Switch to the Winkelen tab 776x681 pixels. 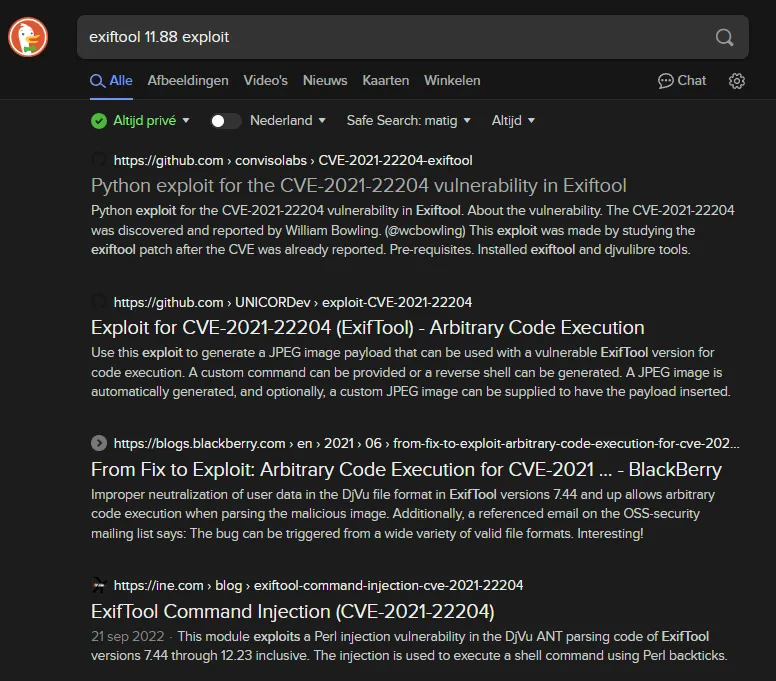coord(452,81)
